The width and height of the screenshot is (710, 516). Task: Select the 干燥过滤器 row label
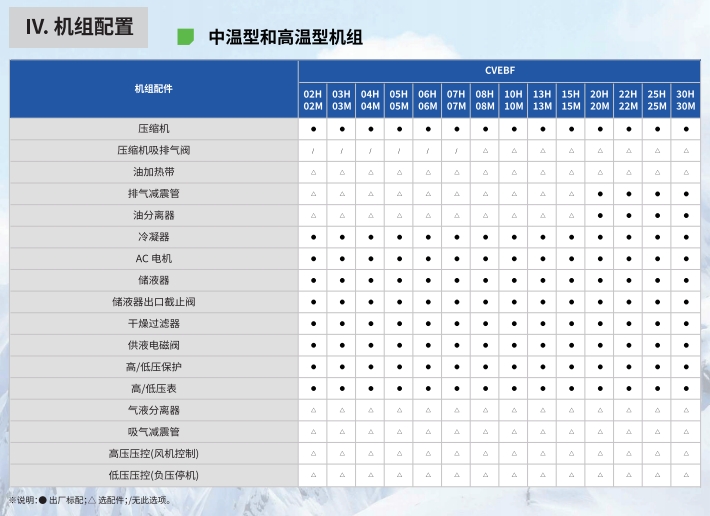coord(154,324)
